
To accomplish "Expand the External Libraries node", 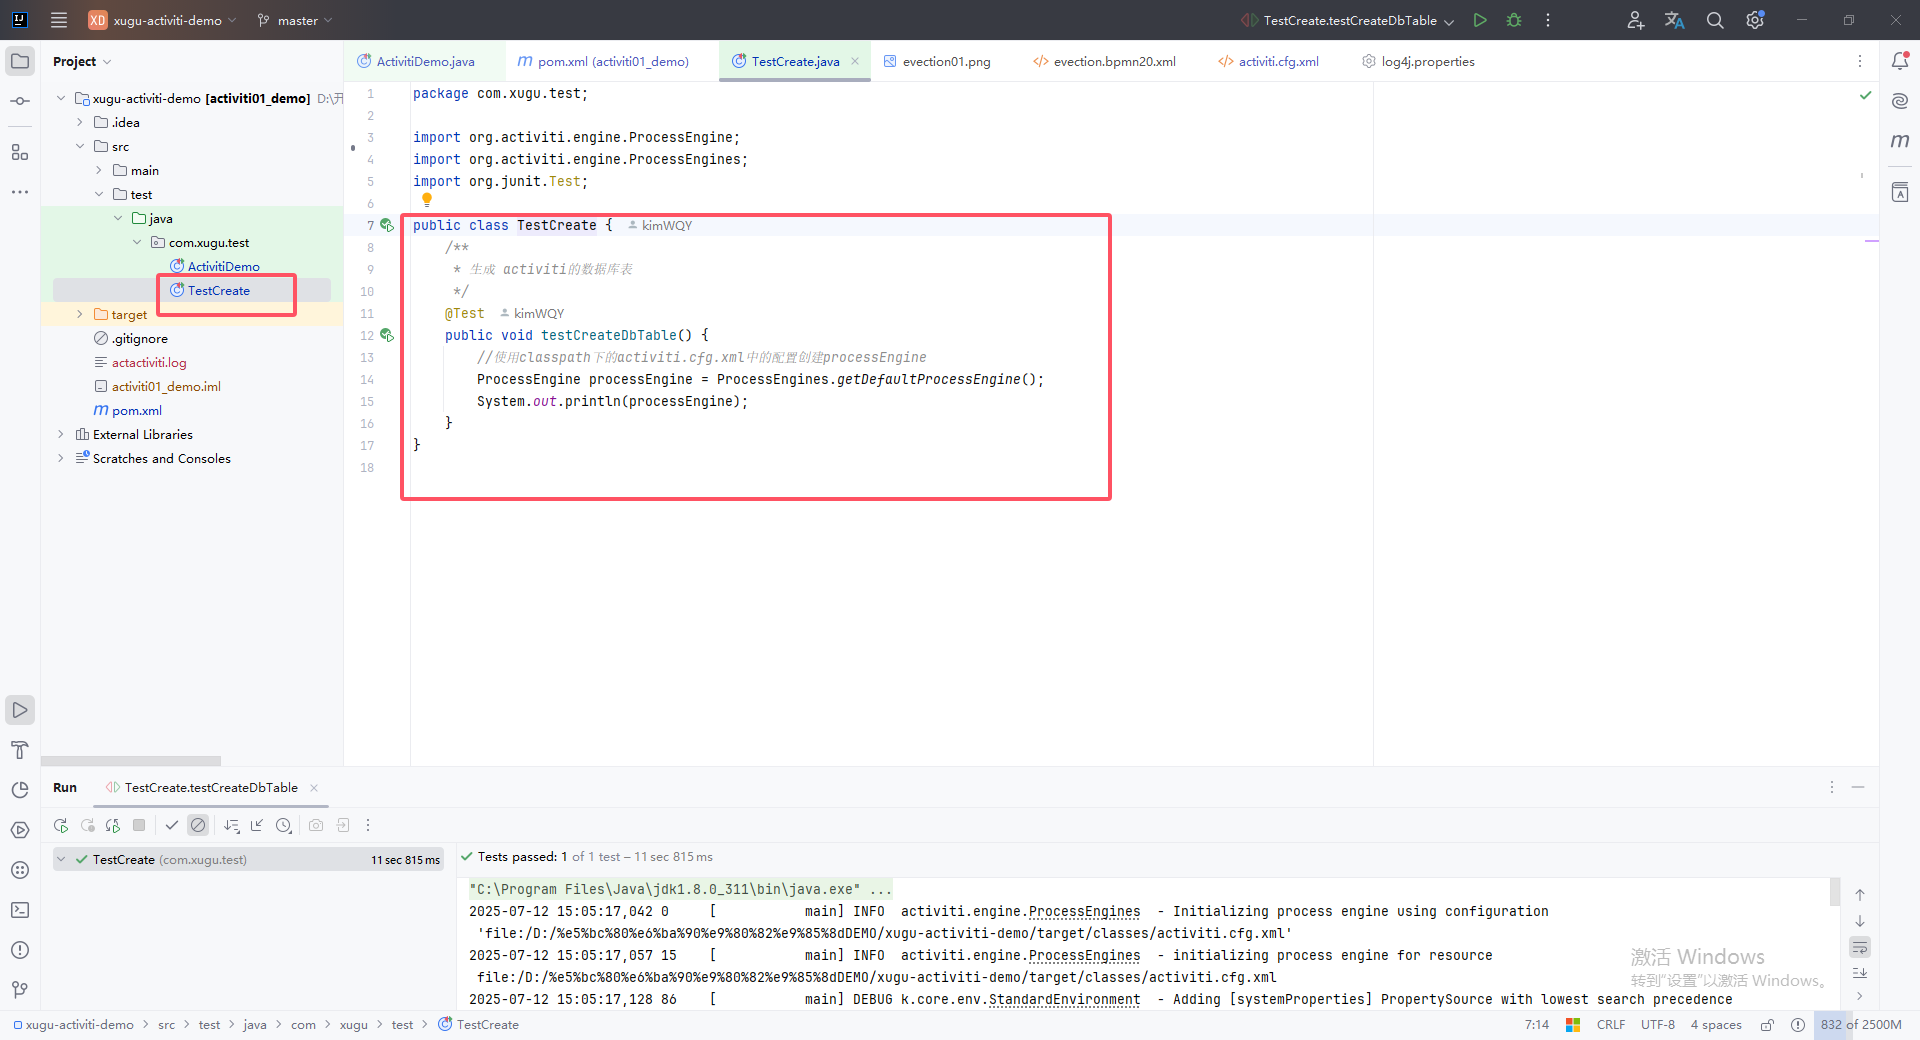I will tap(61, 435).
